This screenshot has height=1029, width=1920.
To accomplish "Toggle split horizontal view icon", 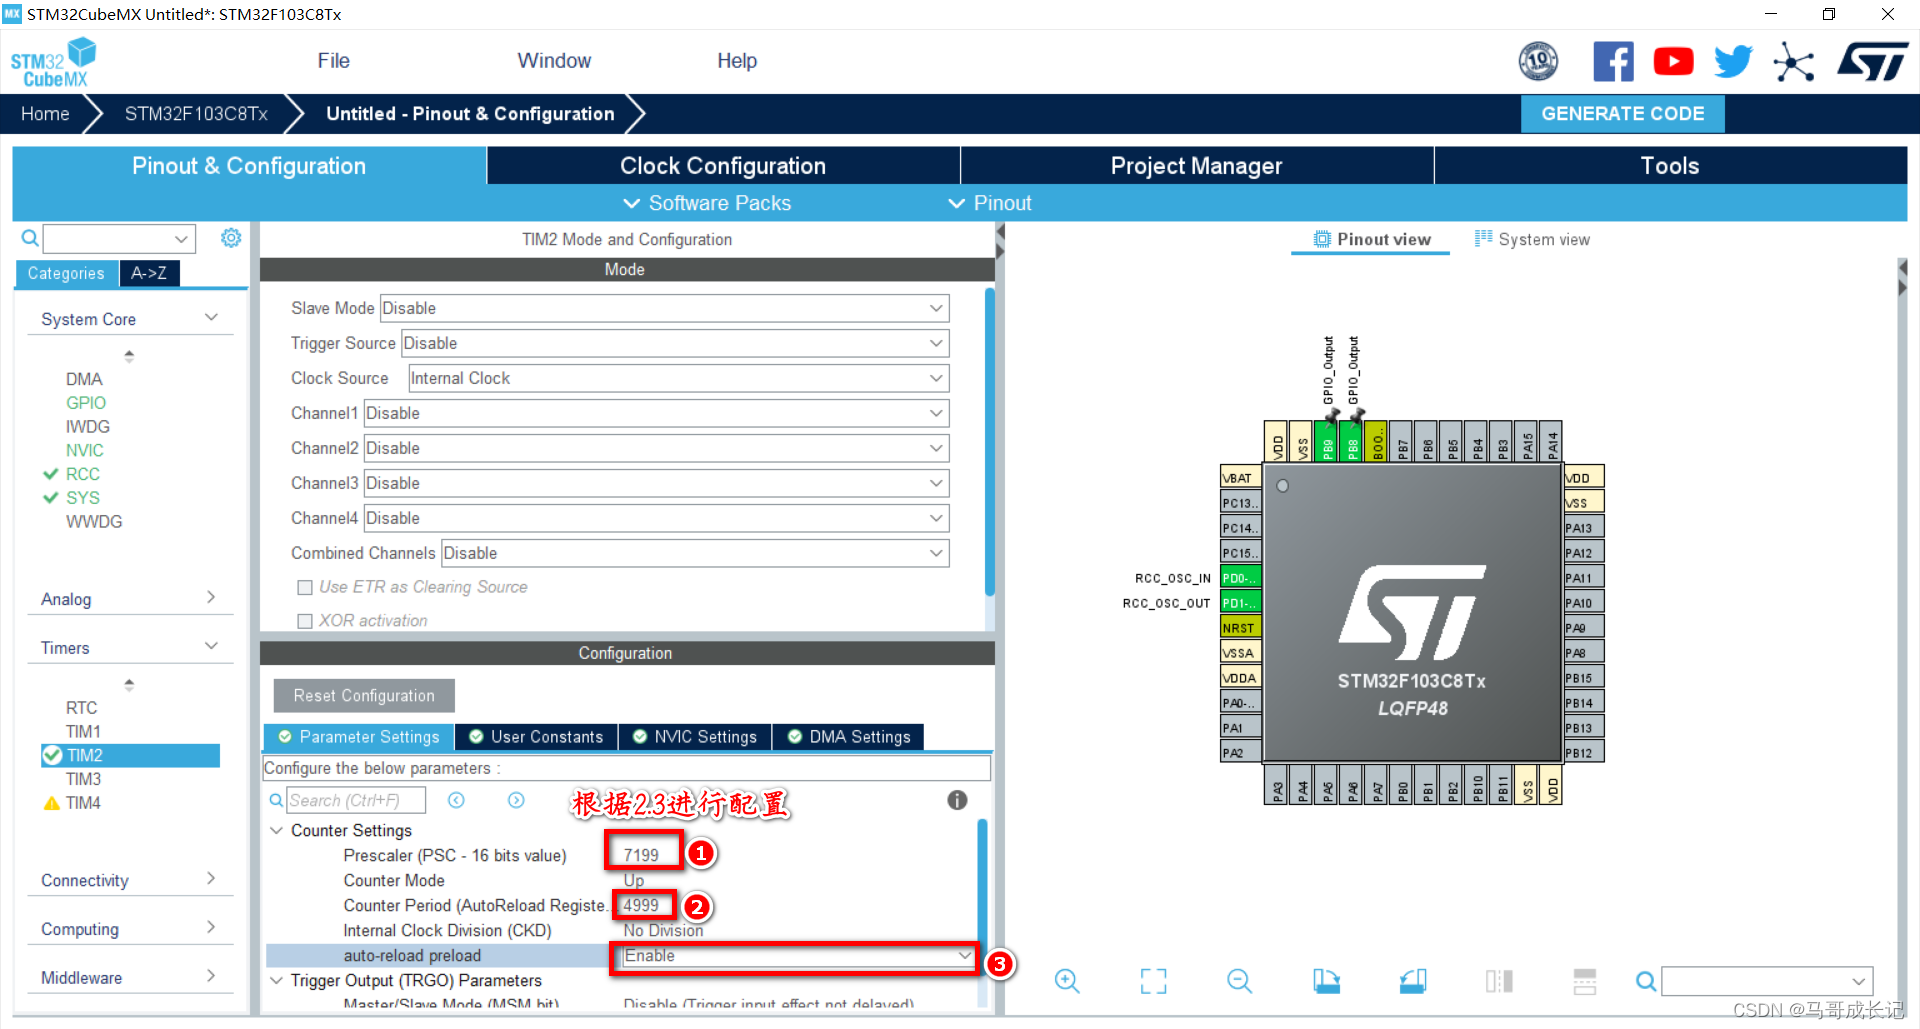I will (x=1585, y=981).
